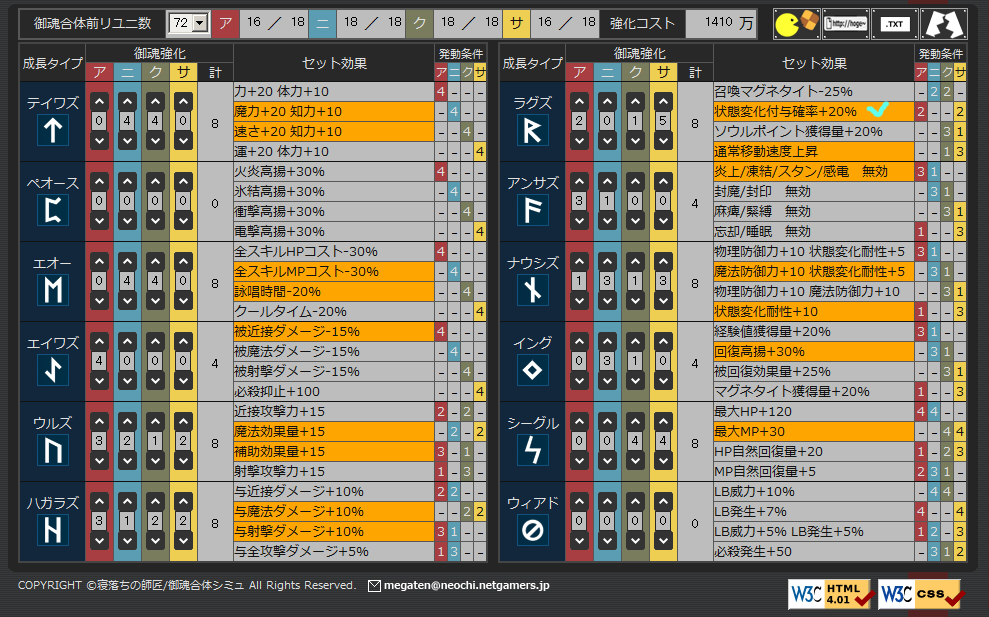Viewport: 989px width, 617px height.
Task: Open the 御魂合体前リユニ数 dropdown showing 72
Action: (x=188, y=23)
